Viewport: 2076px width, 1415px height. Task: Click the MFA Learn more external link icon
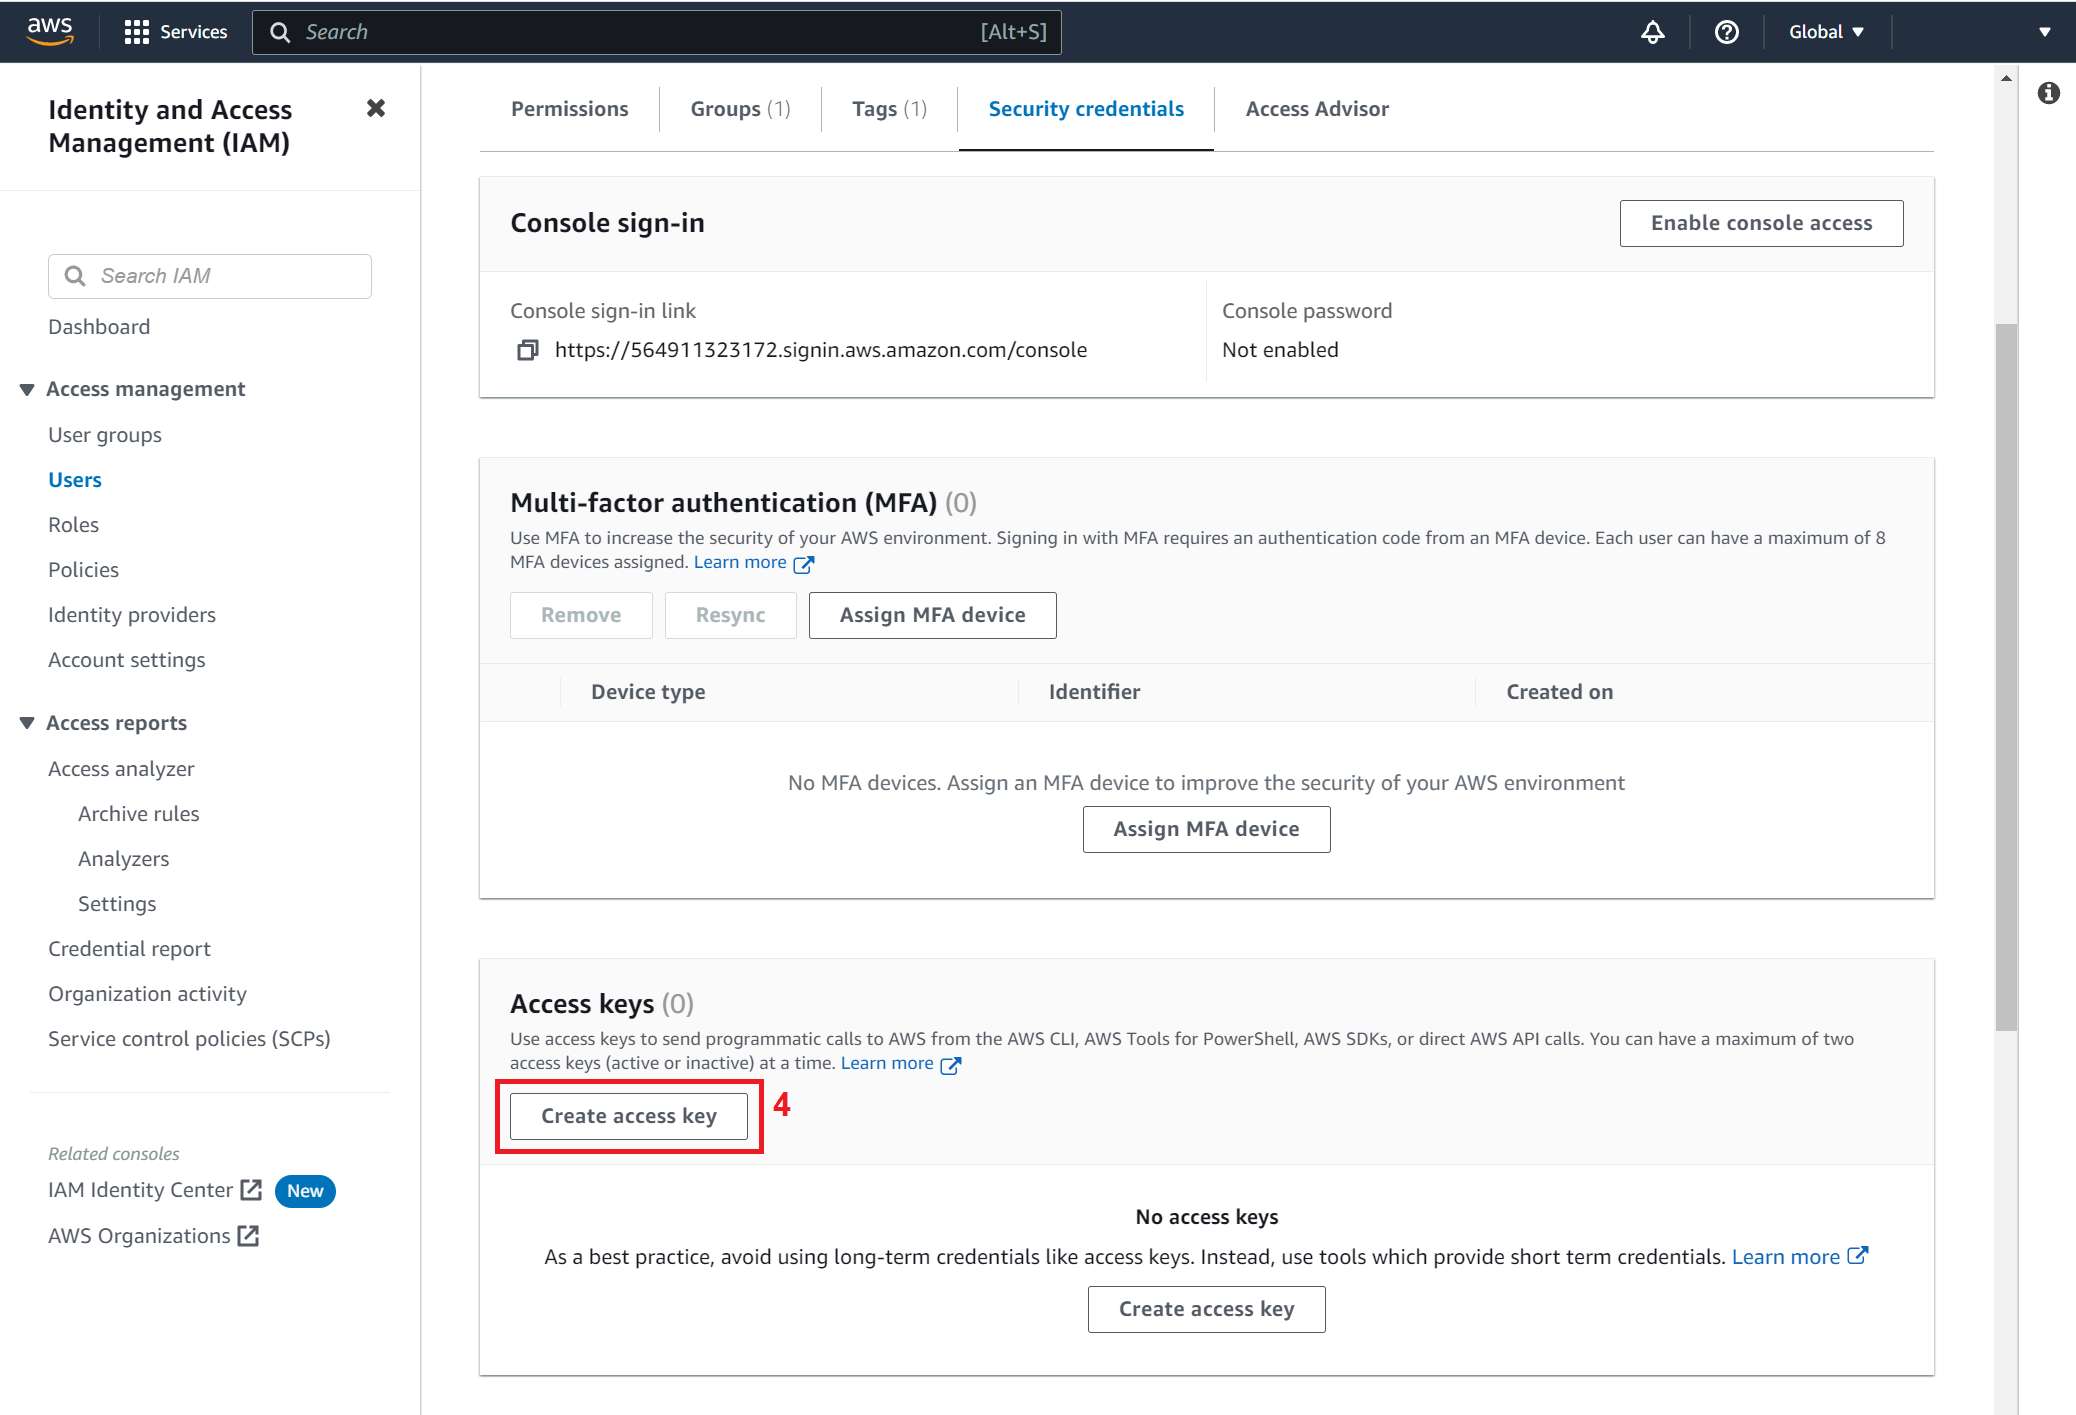pos(804,564)
